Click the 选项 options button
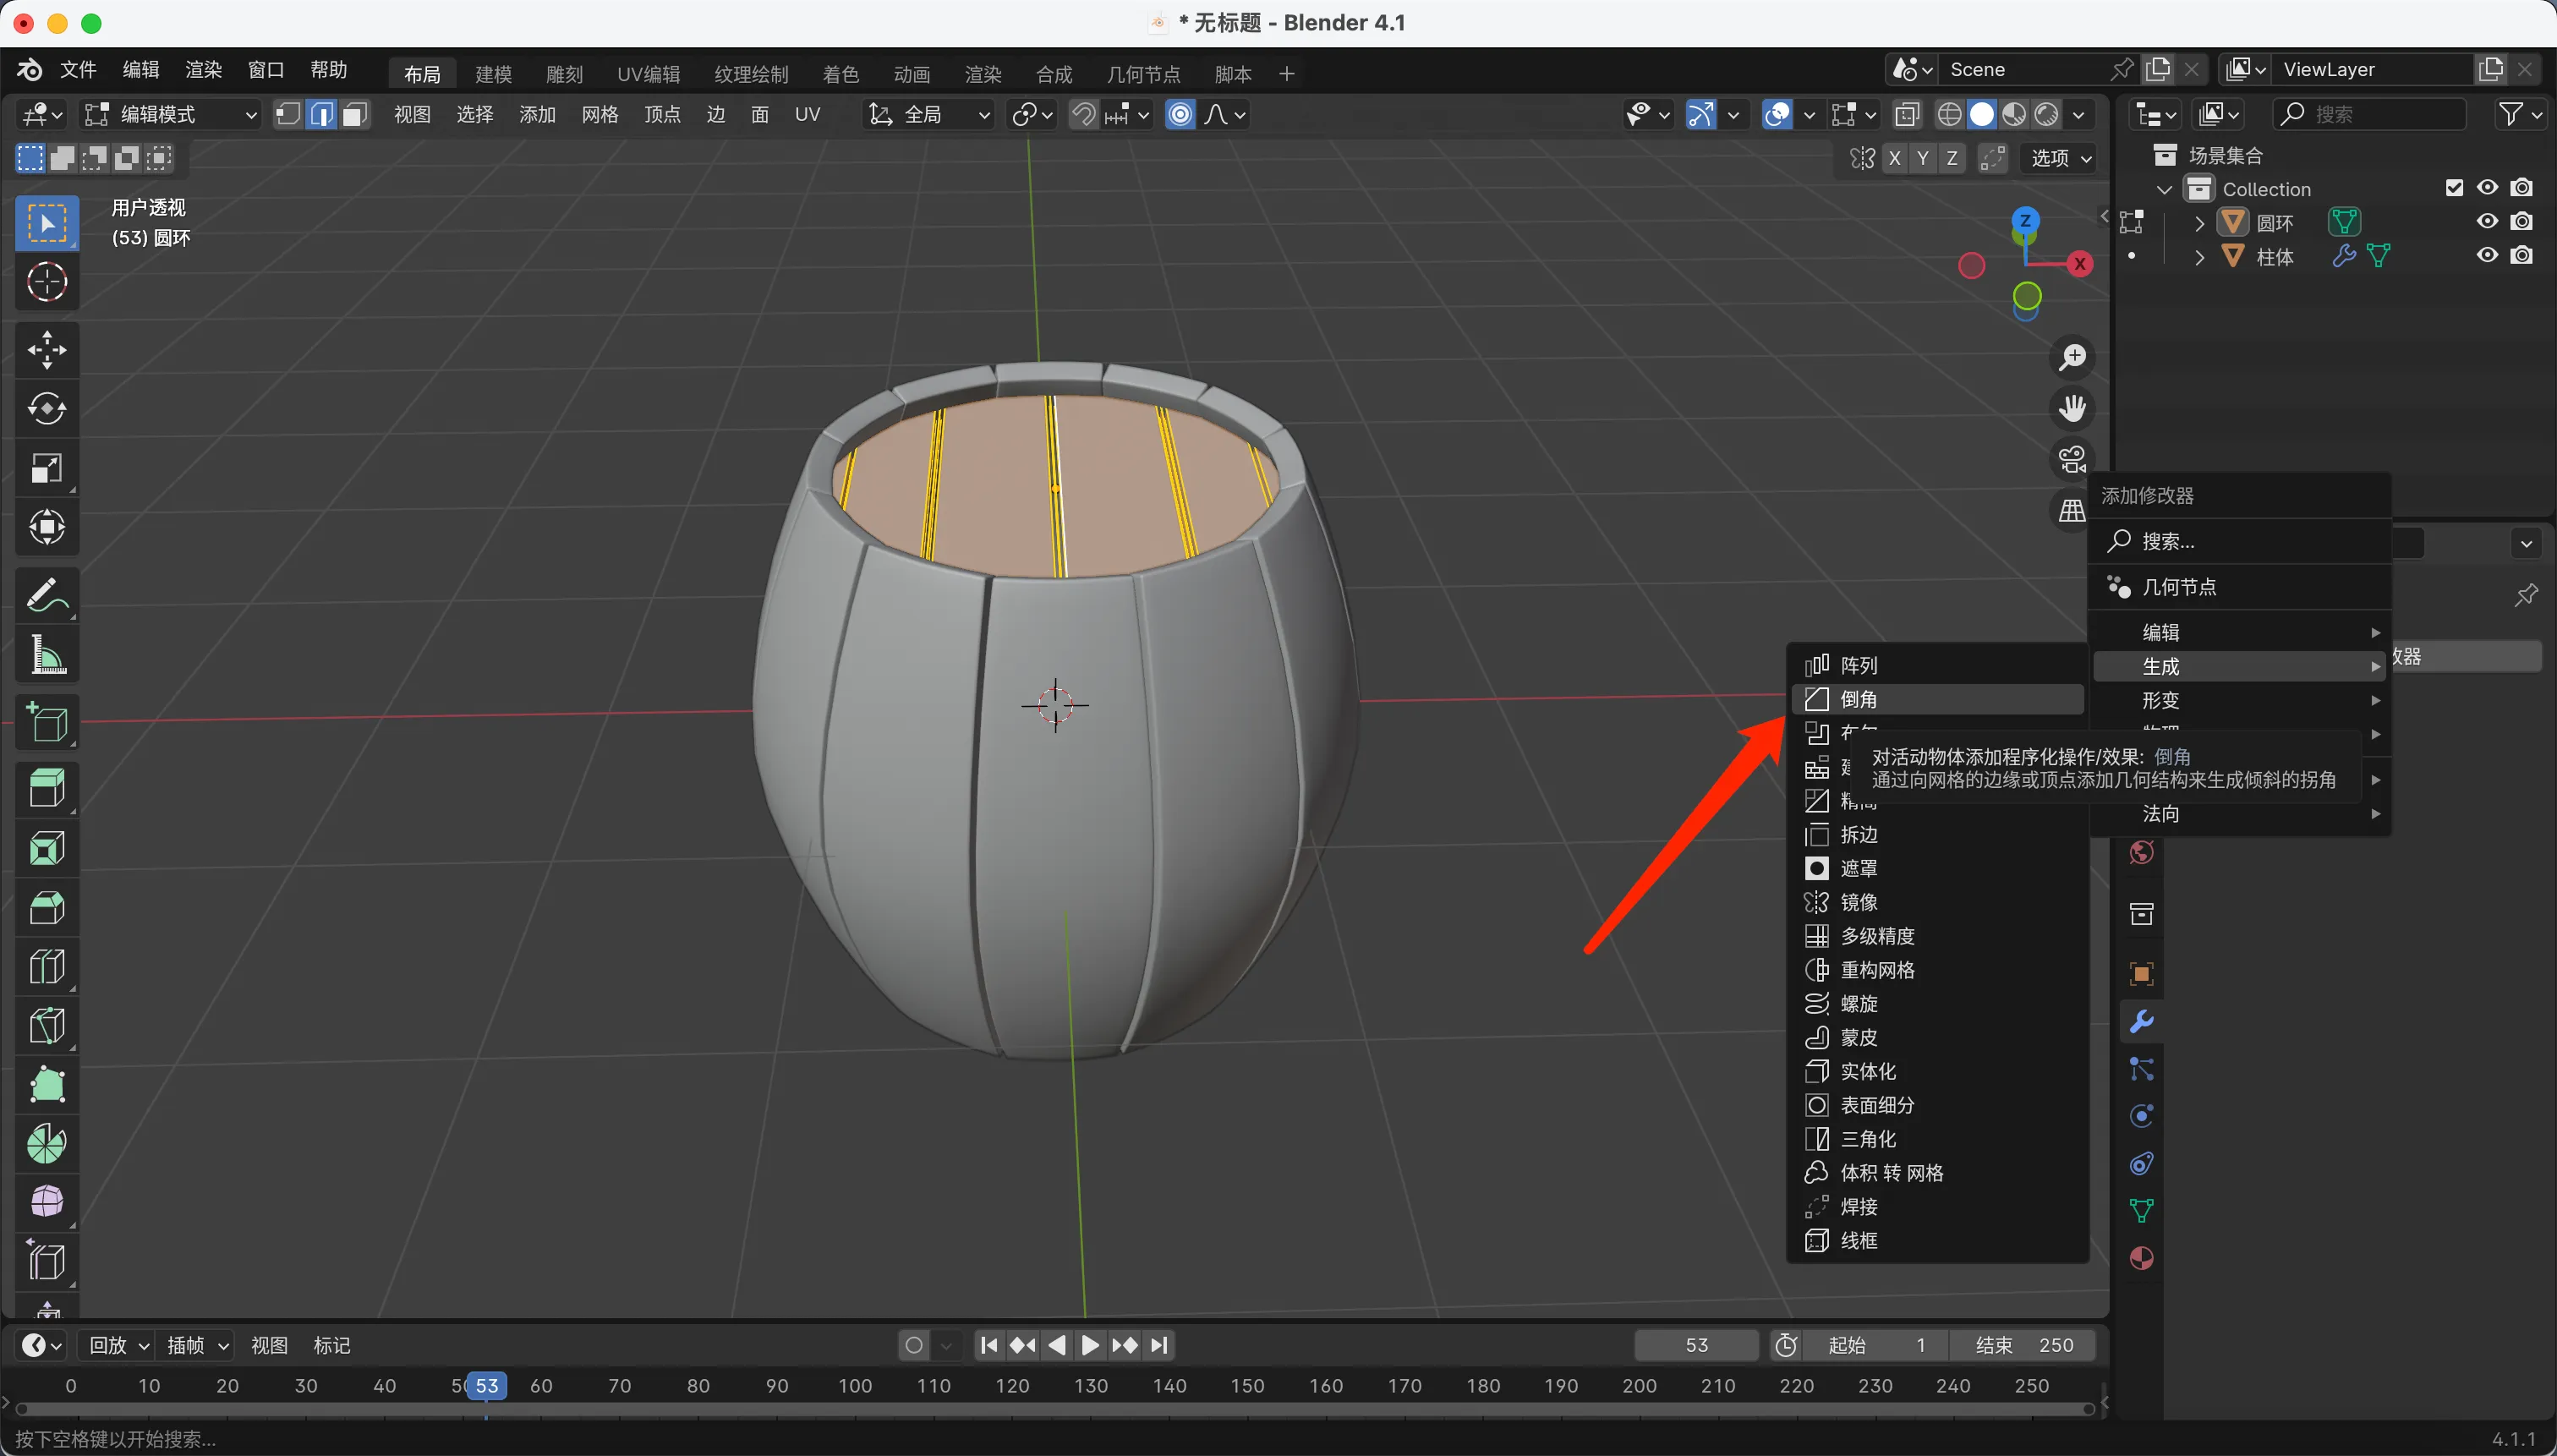The width and height of the screenshot is (2557, 1456). tap(2061, 158)
